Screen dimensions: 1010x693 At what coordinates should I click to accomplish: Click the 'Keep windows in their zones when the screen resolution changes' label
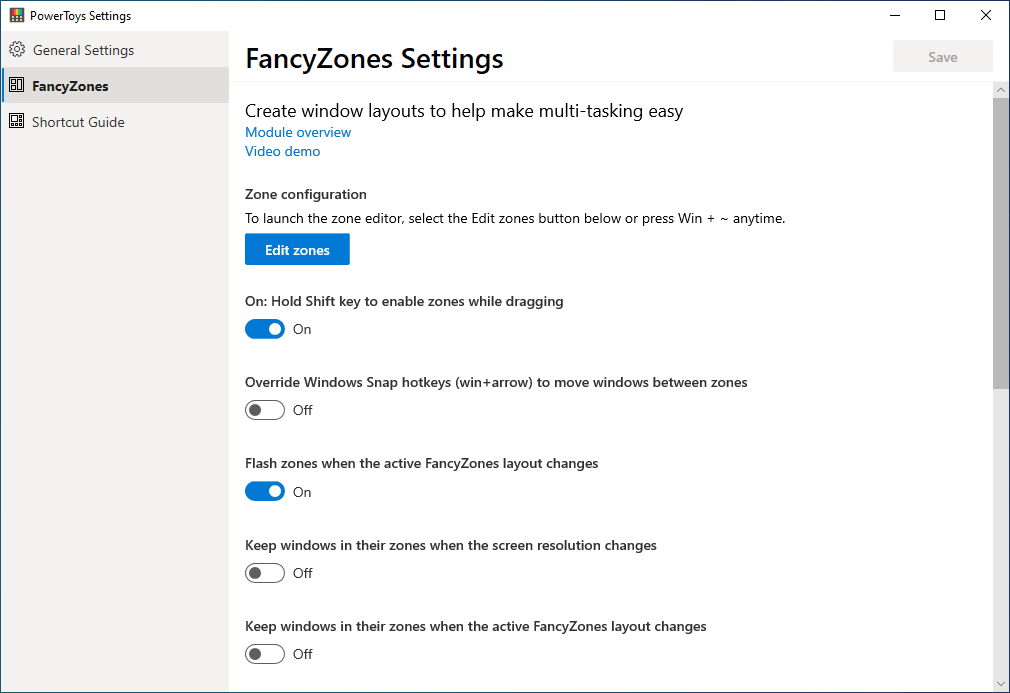coord(451,545)
